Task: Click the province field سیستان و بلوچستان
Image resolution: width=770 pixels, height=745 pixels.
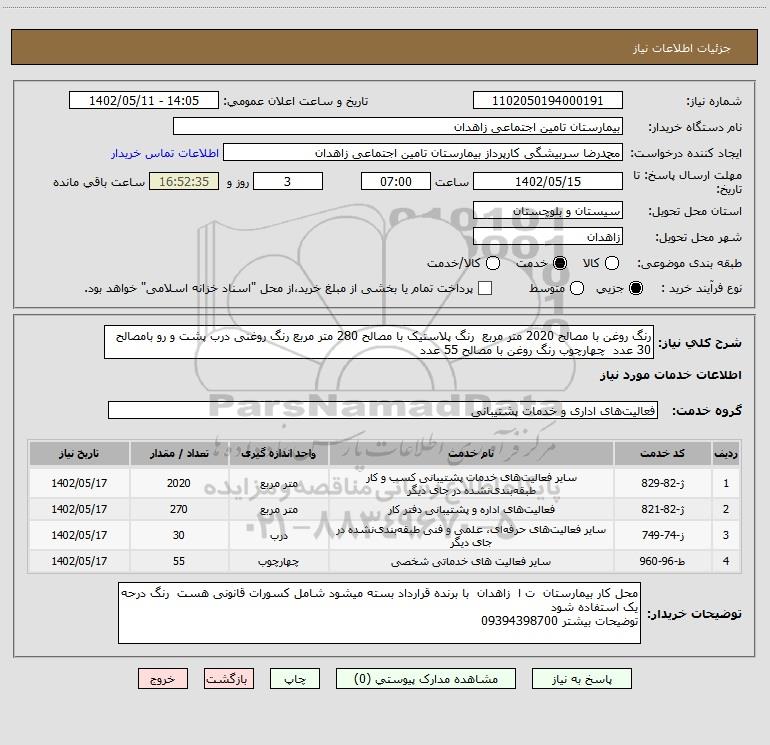Action: (548, 211)
